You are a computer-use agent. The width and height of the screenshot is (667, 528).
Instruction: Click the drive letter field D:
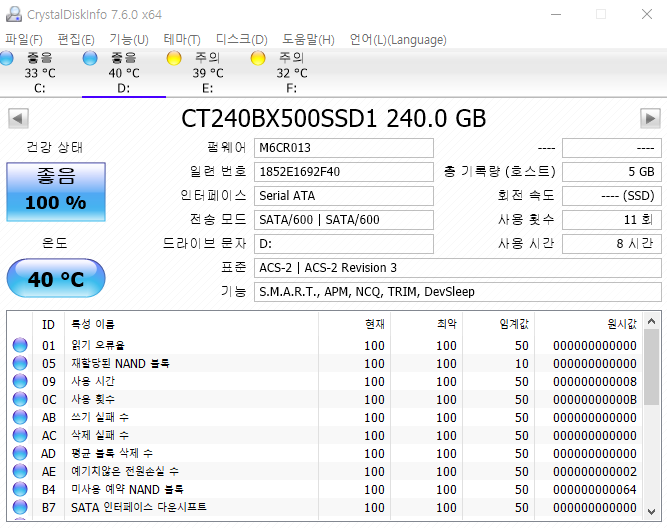pos(344,244)
